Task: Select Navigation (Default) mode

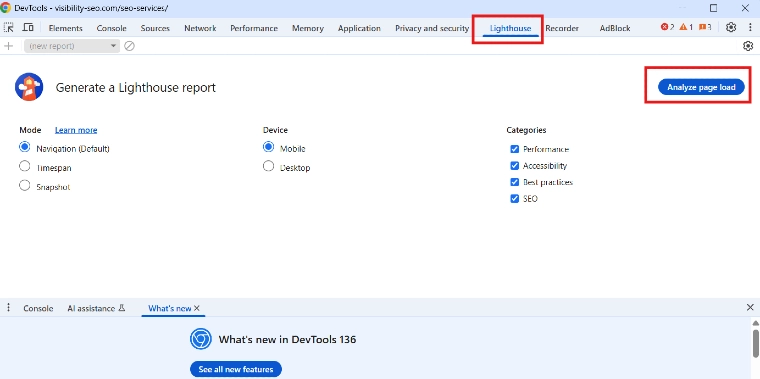Action: pyautogui.click(x=24, y=147)
